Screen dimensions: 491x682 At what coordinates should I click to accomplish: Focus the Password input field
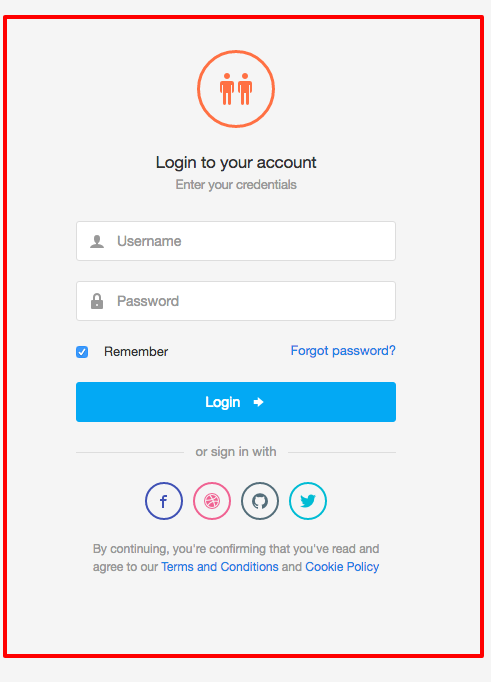(x=236, y=301)
